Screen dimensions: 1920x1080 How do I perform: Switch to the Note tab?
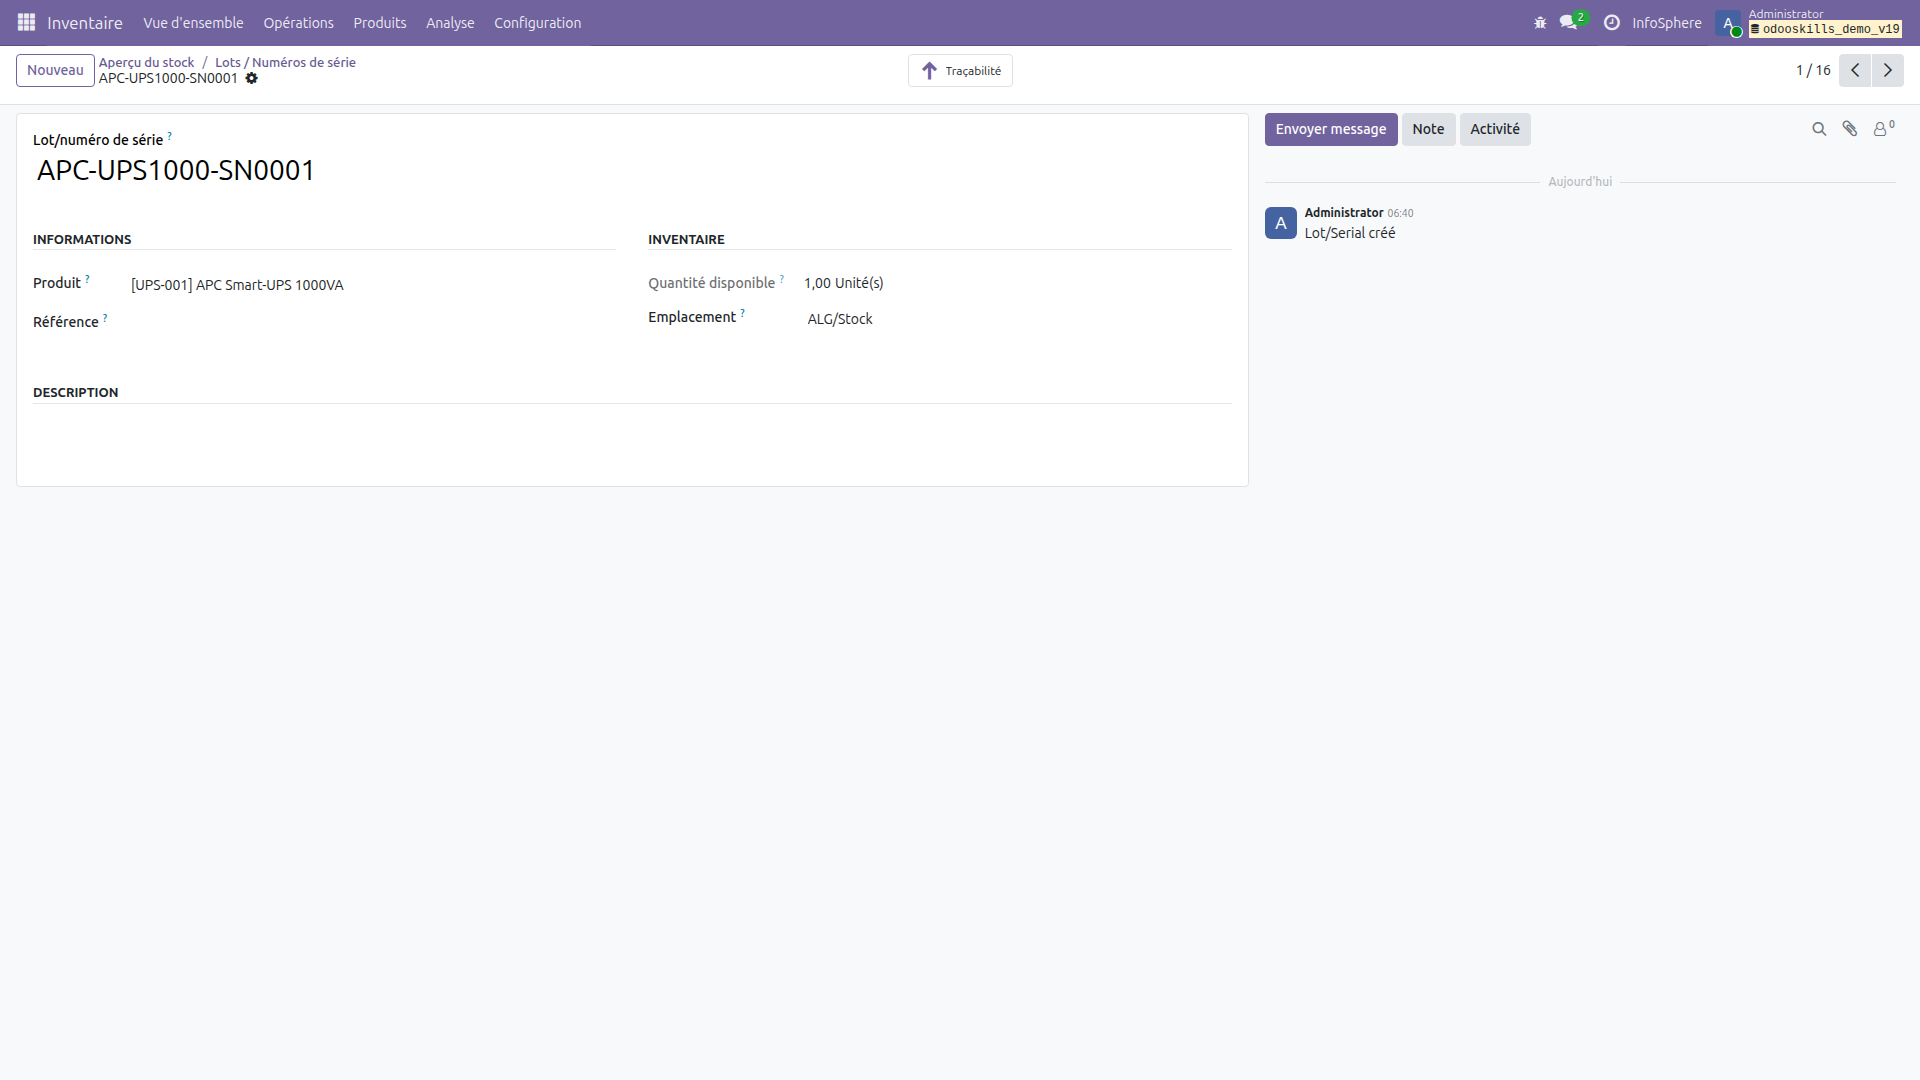point(1428,129)
